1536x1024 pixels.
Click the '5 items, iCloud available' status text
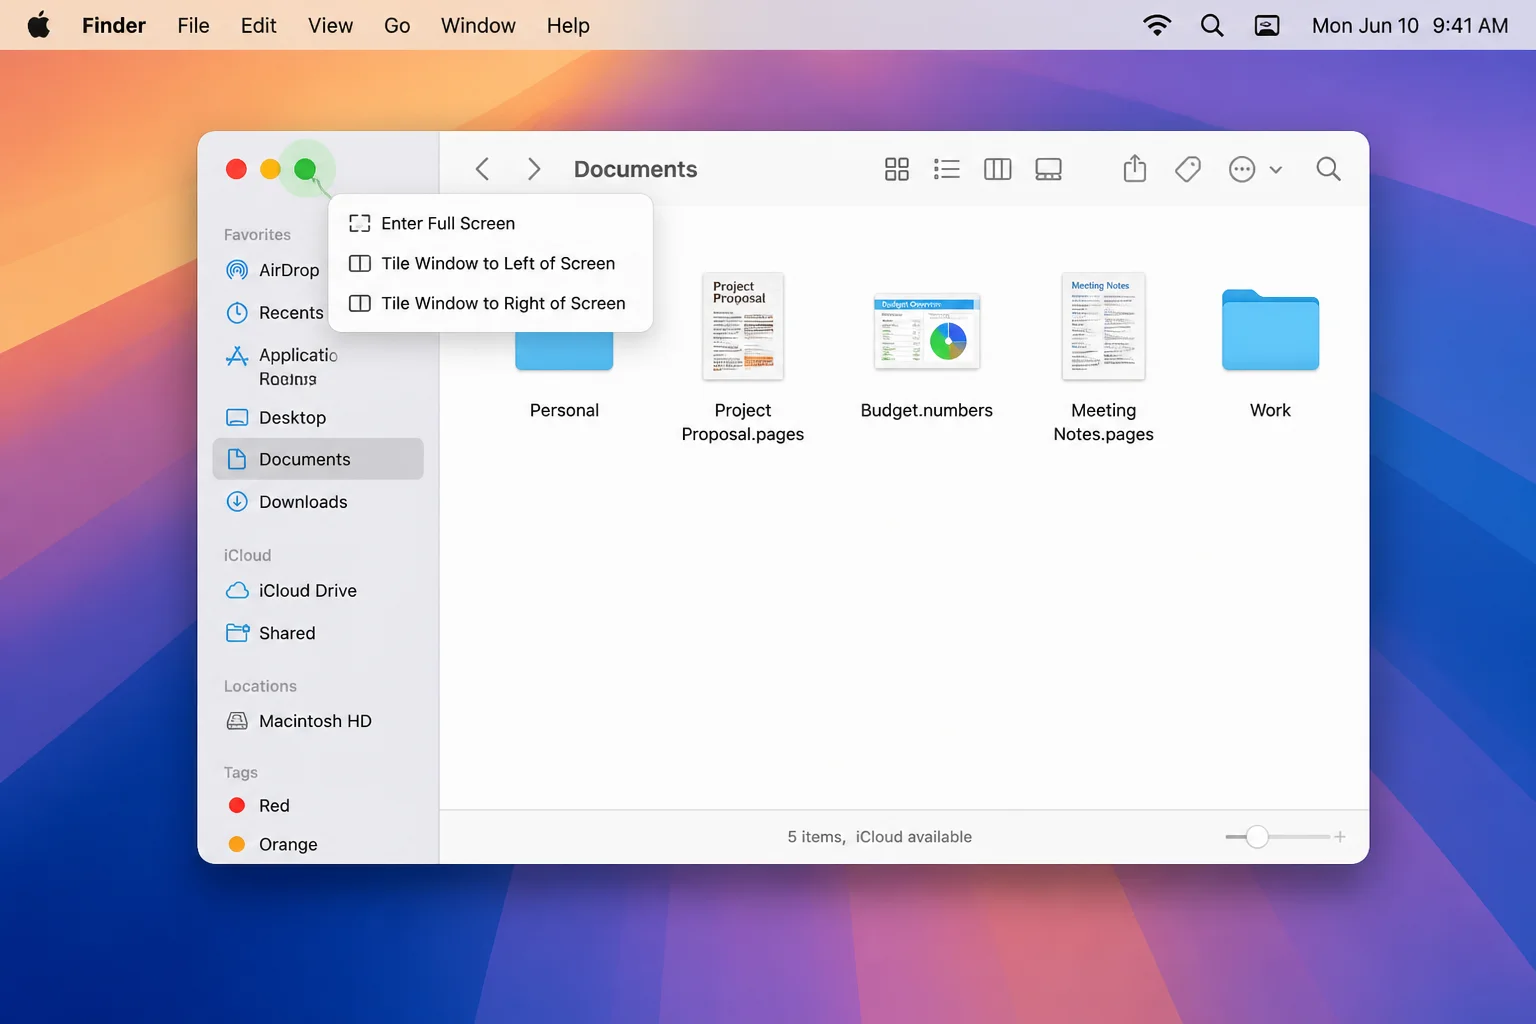point(879,837)
